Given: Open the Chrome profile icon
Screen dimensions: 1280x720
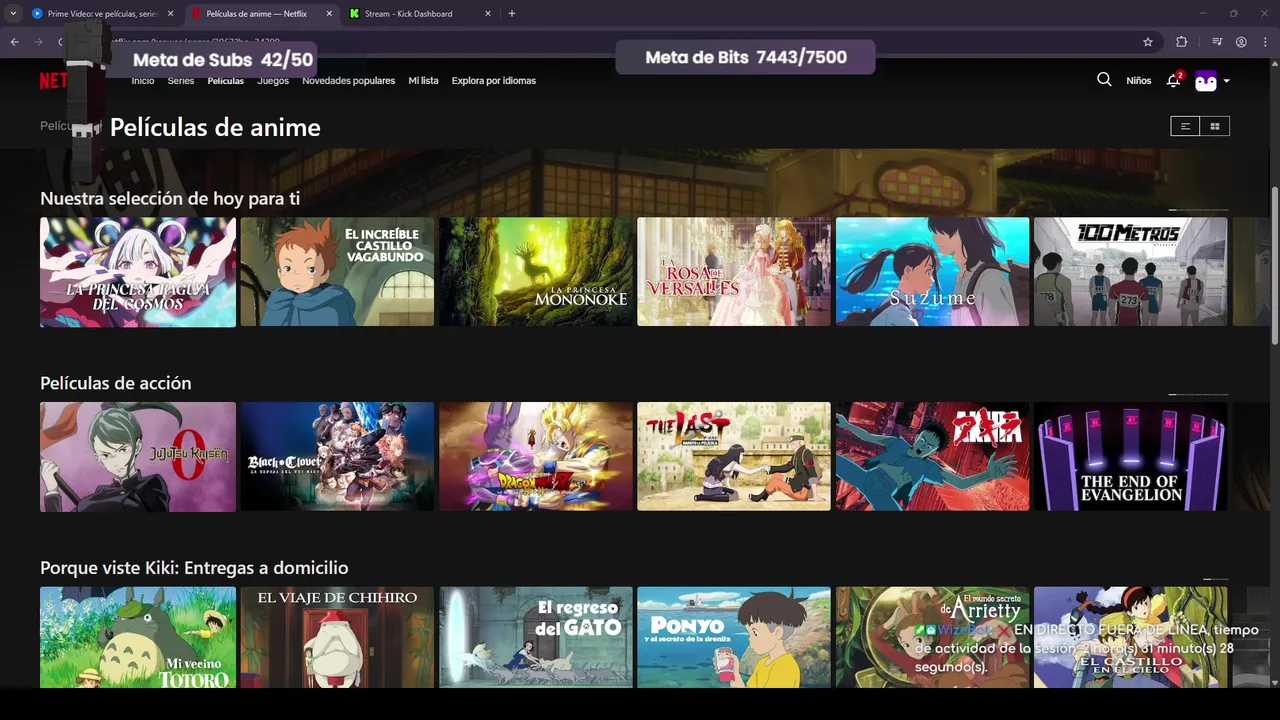Looking at the screenshot, I should [x=1241, y=42].
